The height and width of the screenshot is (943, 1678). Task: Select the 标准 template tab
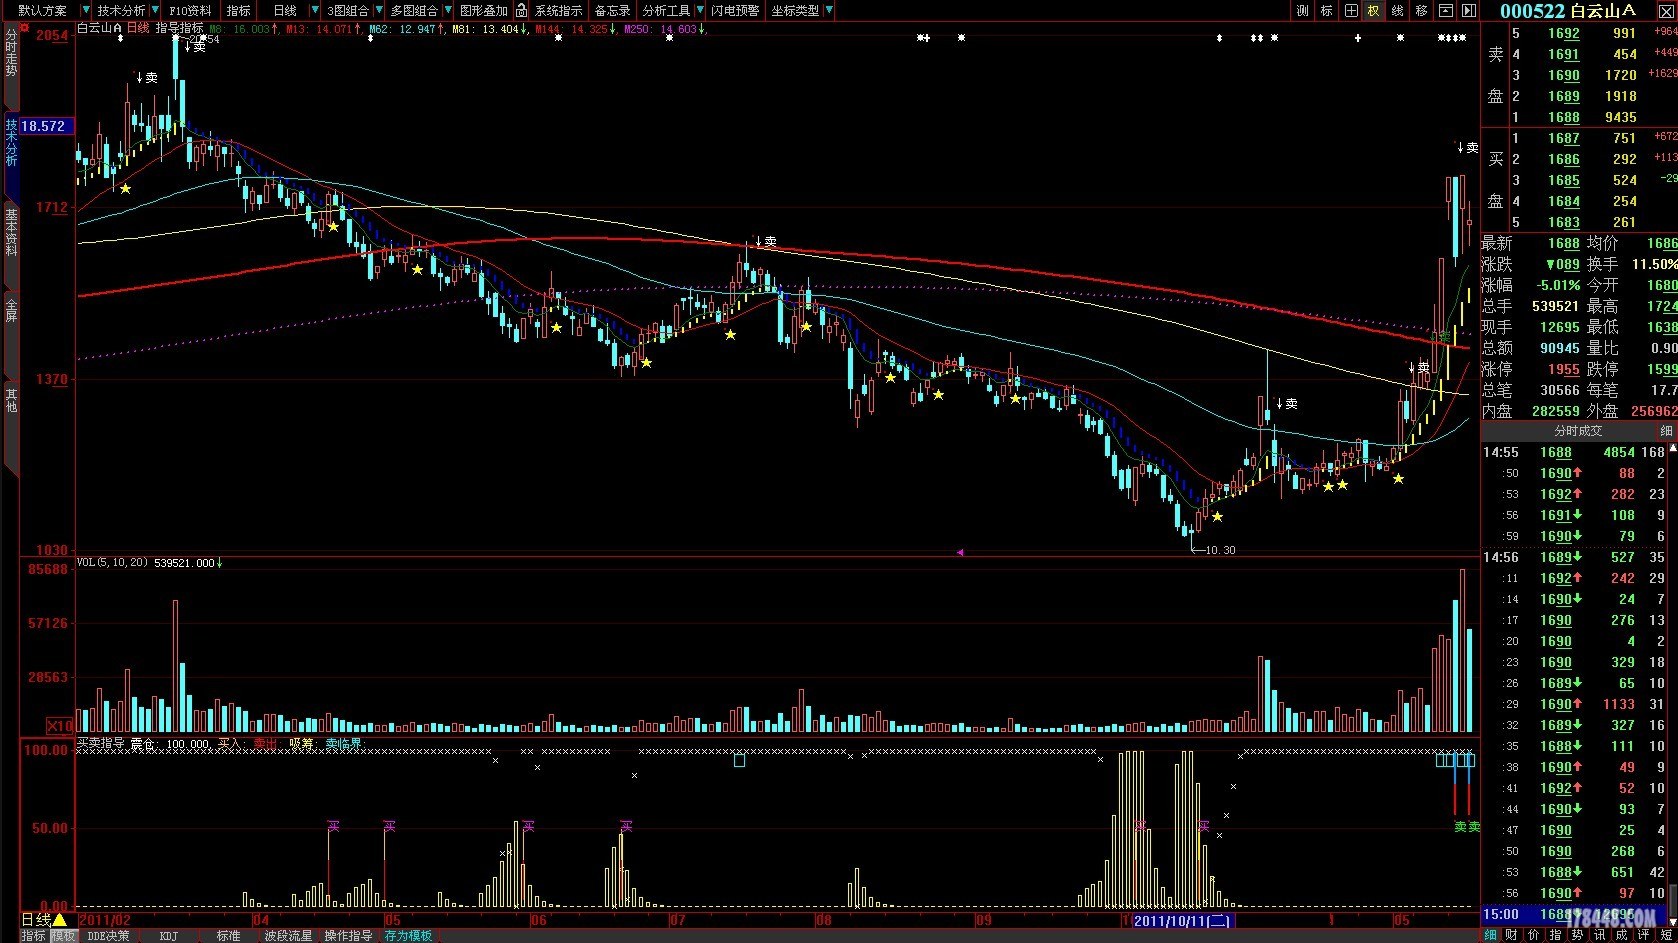pos(228,936)
